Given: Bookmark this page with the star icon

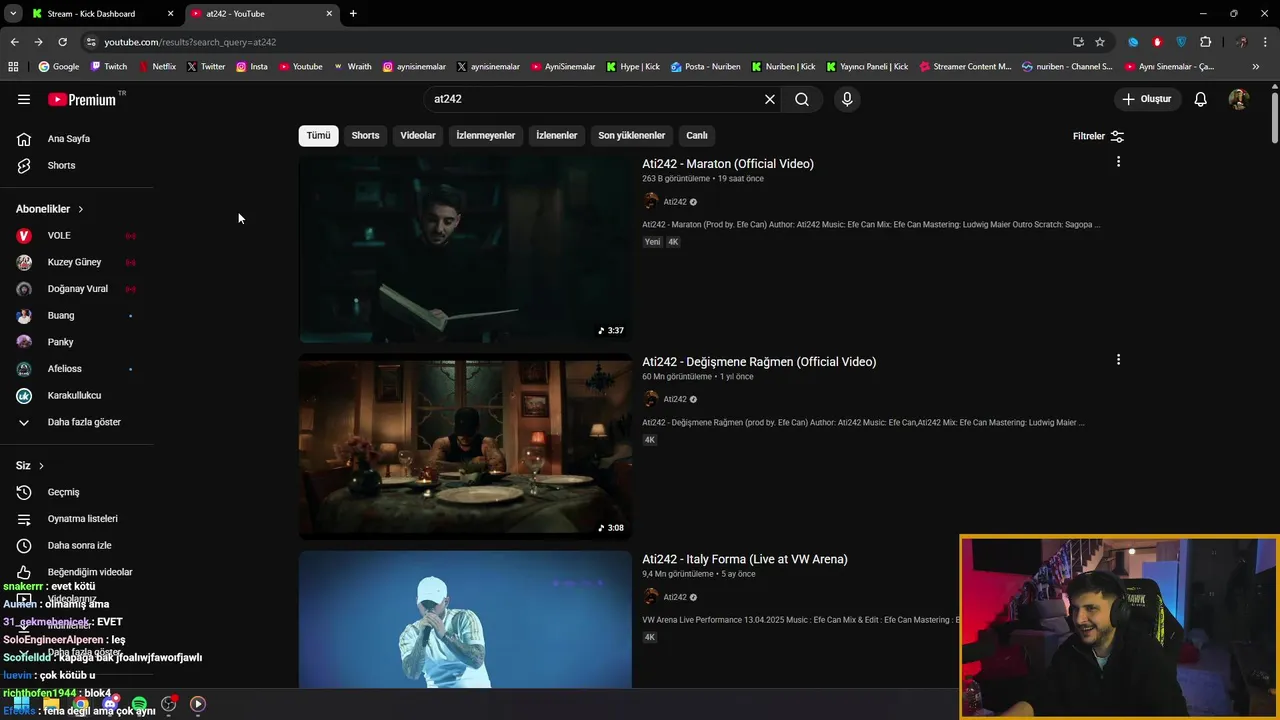Looking at the screenshot, I should tap(1100, 42).
